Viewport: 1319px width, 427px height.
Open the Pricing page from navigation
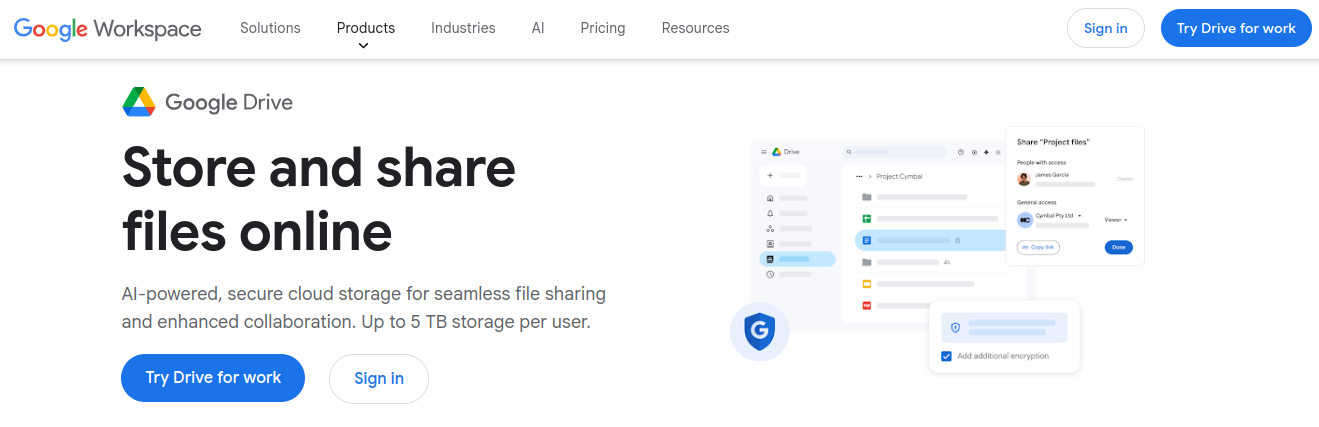click(602, 28)
